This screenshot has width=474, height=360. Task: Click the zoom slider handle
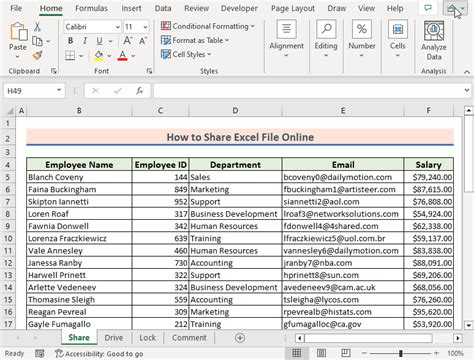[x=400, y=353]
